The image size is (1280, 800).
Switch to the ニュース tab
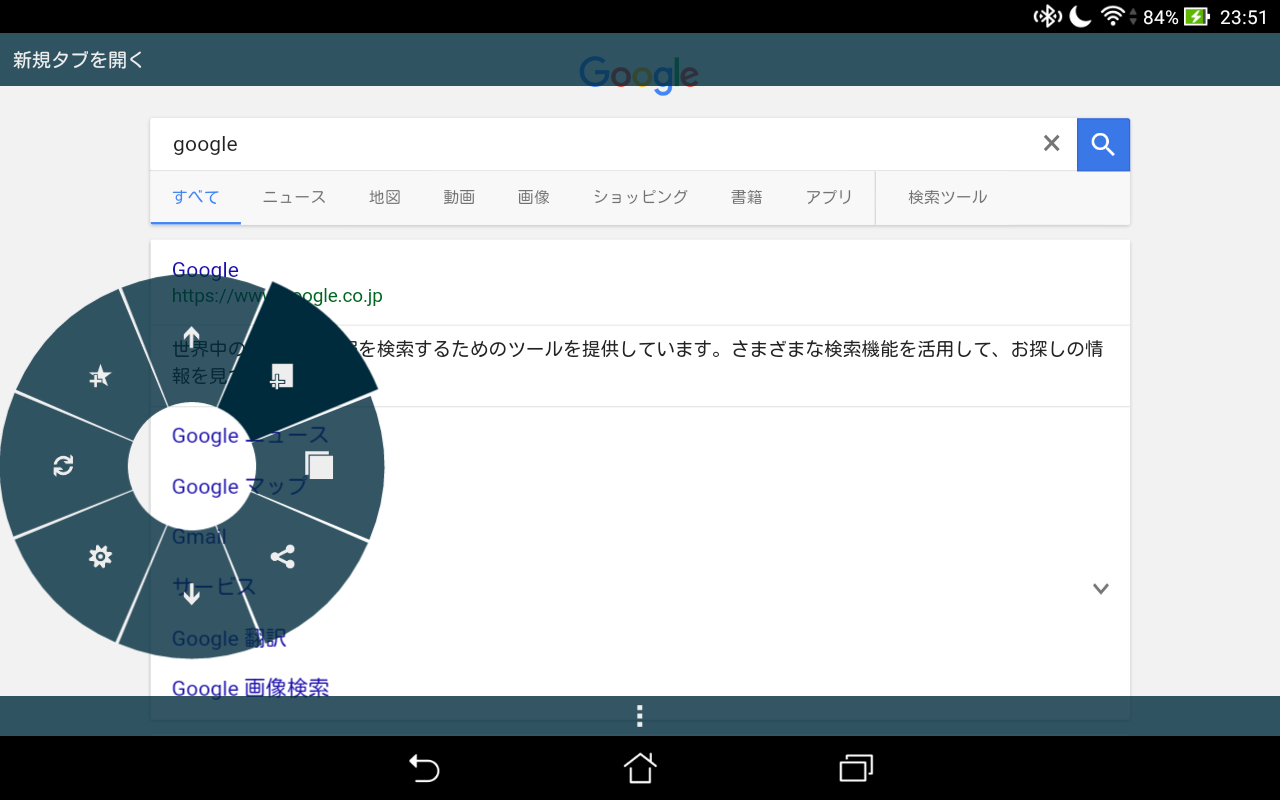tap(294, 197)
